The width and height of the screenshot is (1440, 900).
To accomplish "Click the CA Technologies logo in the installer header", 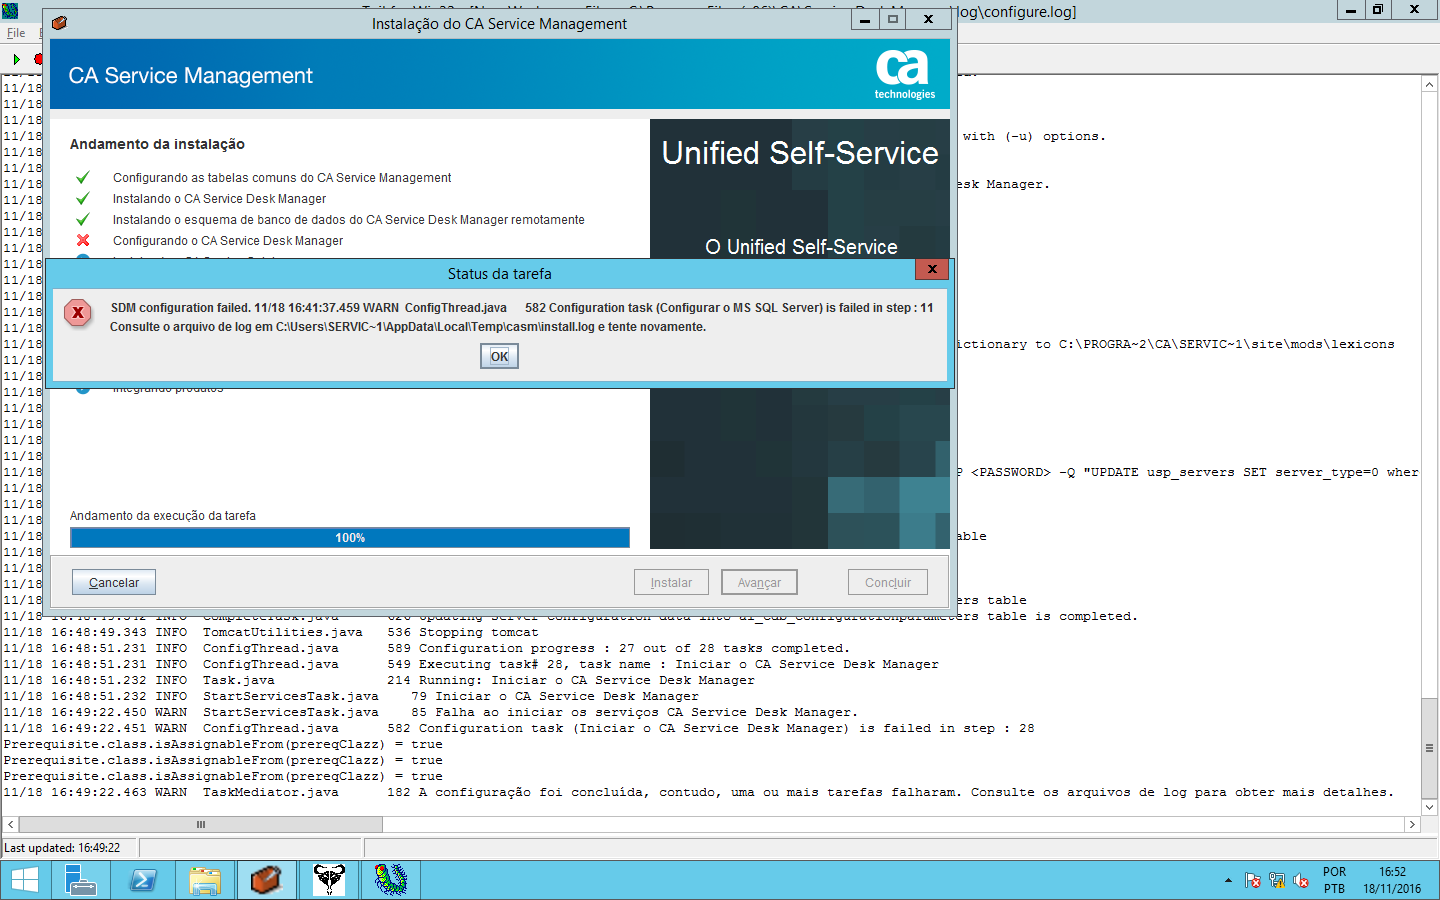I will tap(905, 74).
